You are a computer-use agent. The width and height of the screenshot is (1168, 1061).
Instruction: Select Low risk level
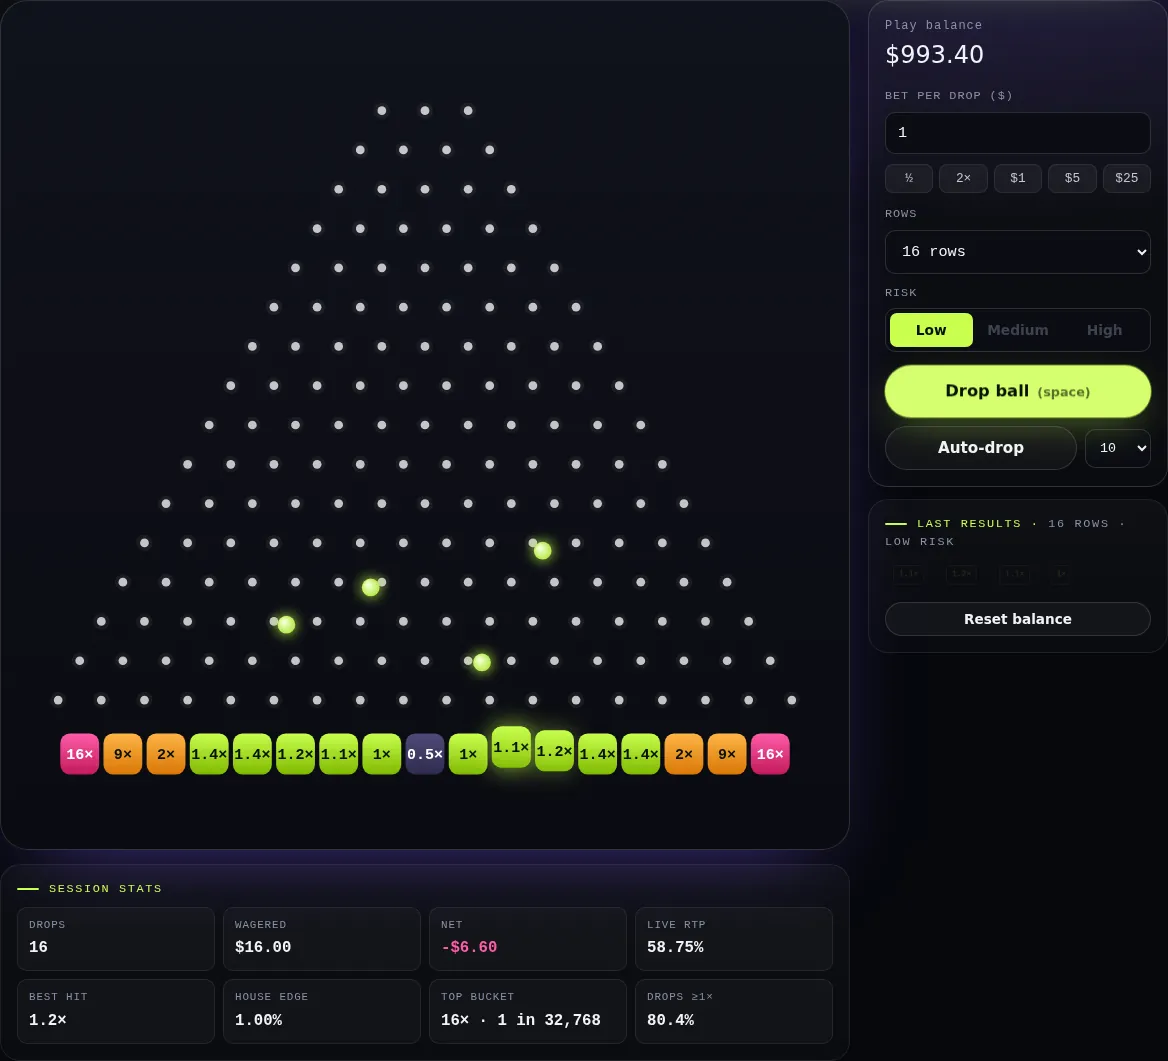tap(931, 330)
